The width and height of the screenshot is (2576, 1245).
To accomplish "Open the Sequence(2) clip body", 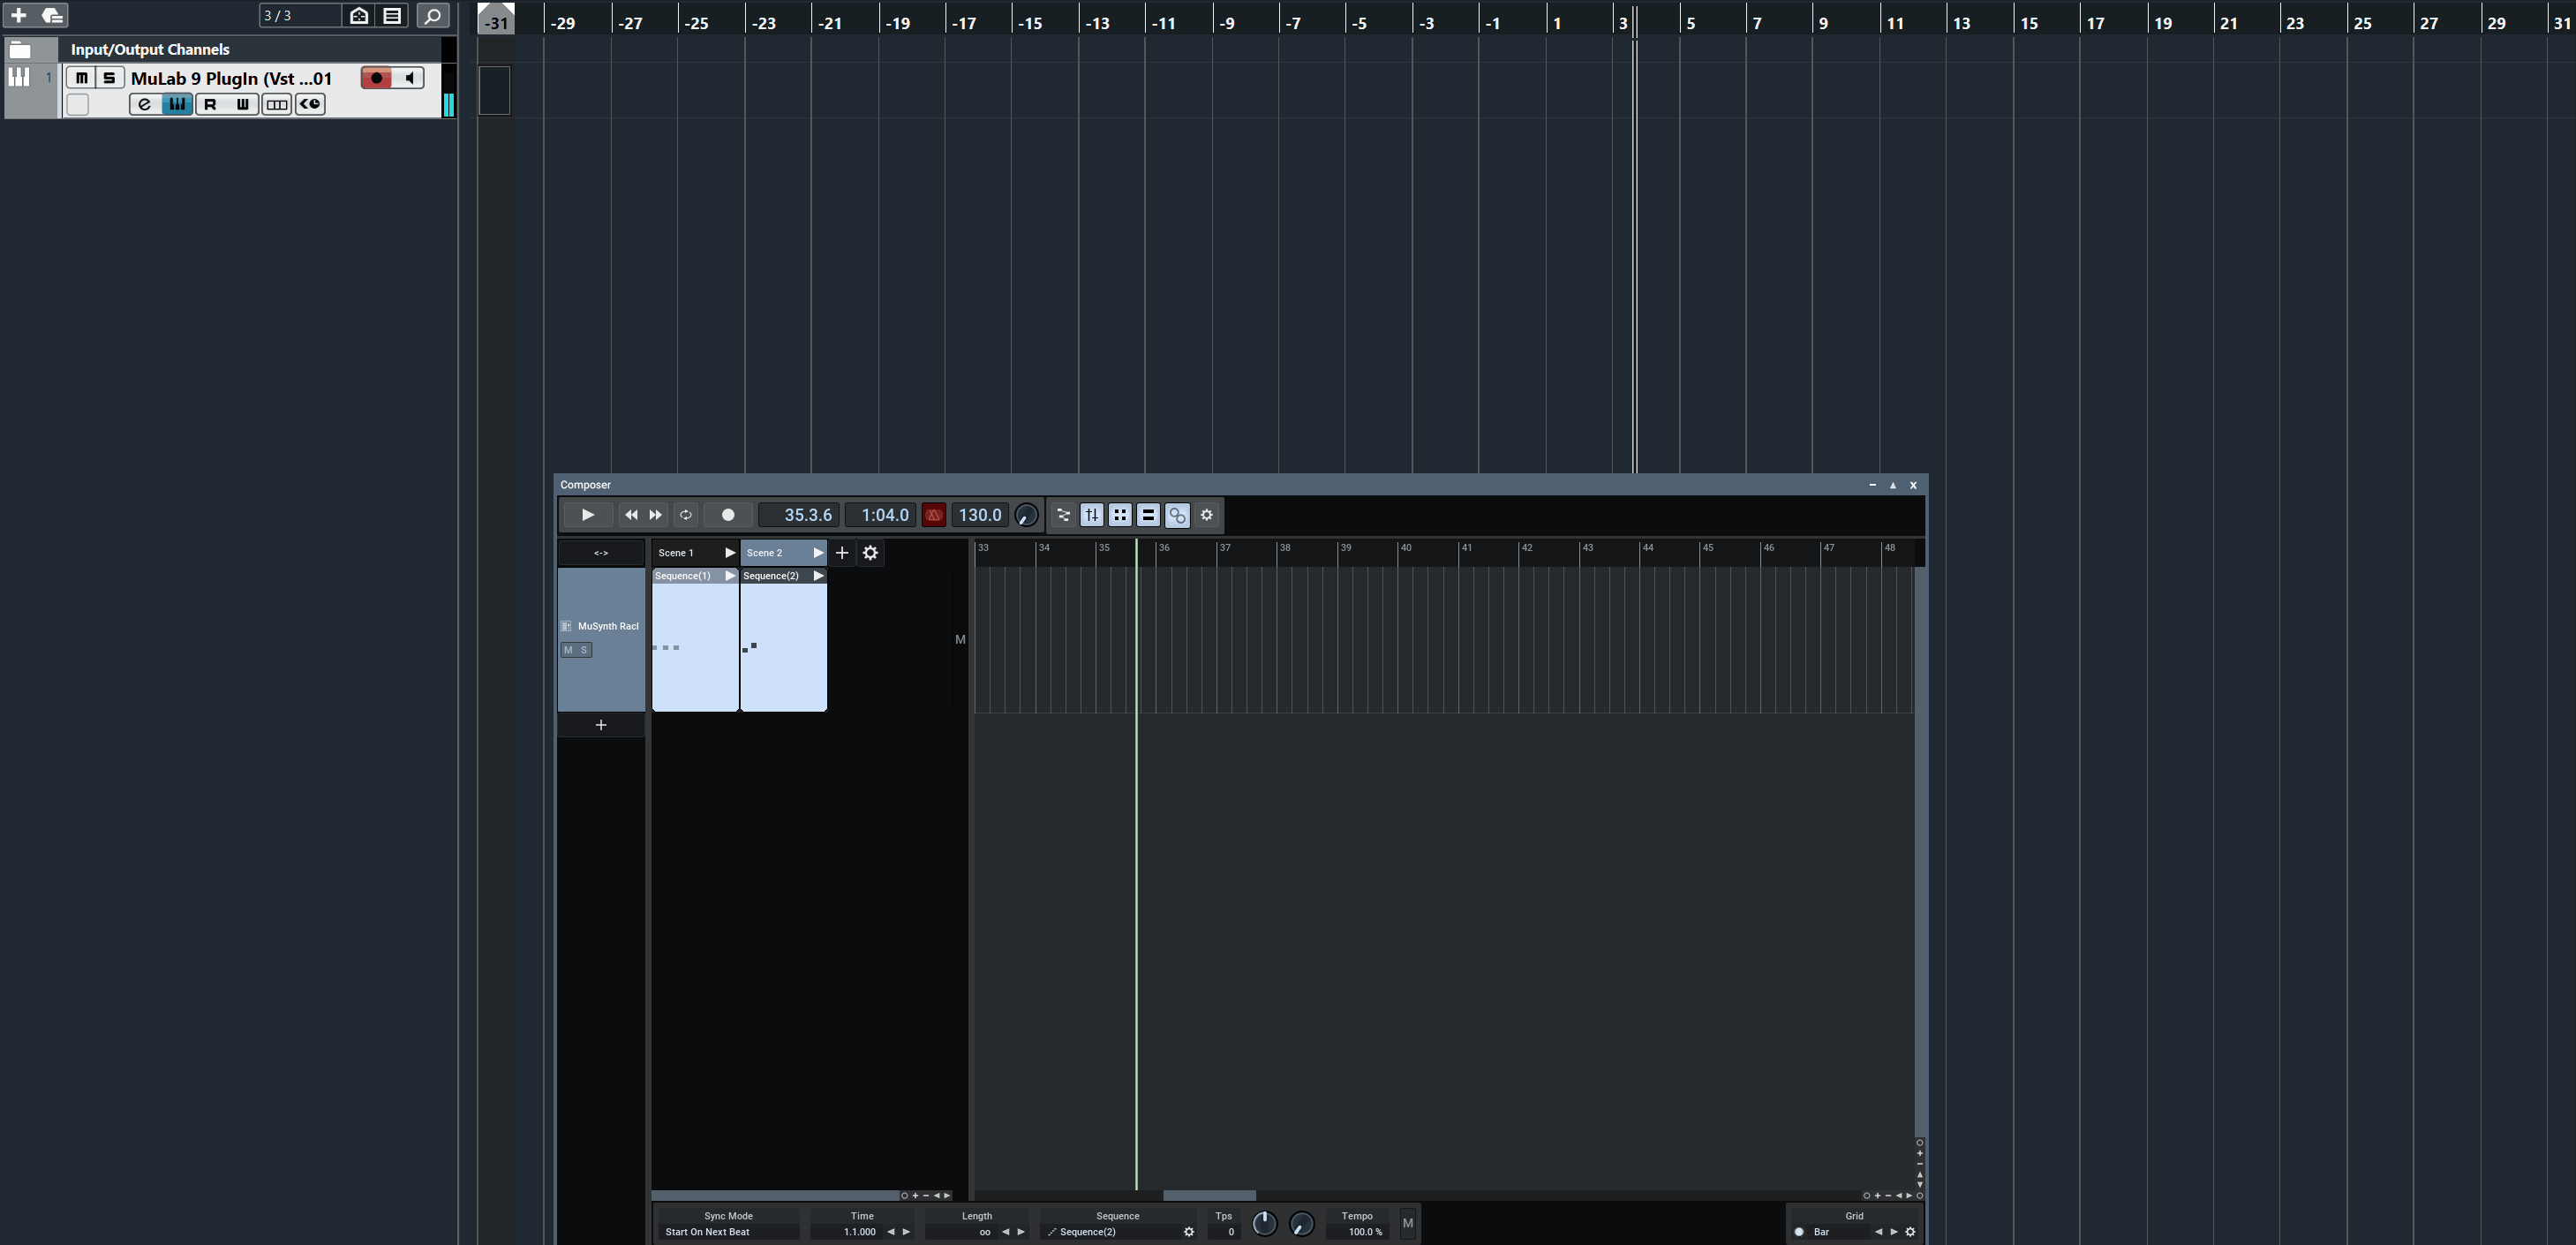I will point(784,647).
